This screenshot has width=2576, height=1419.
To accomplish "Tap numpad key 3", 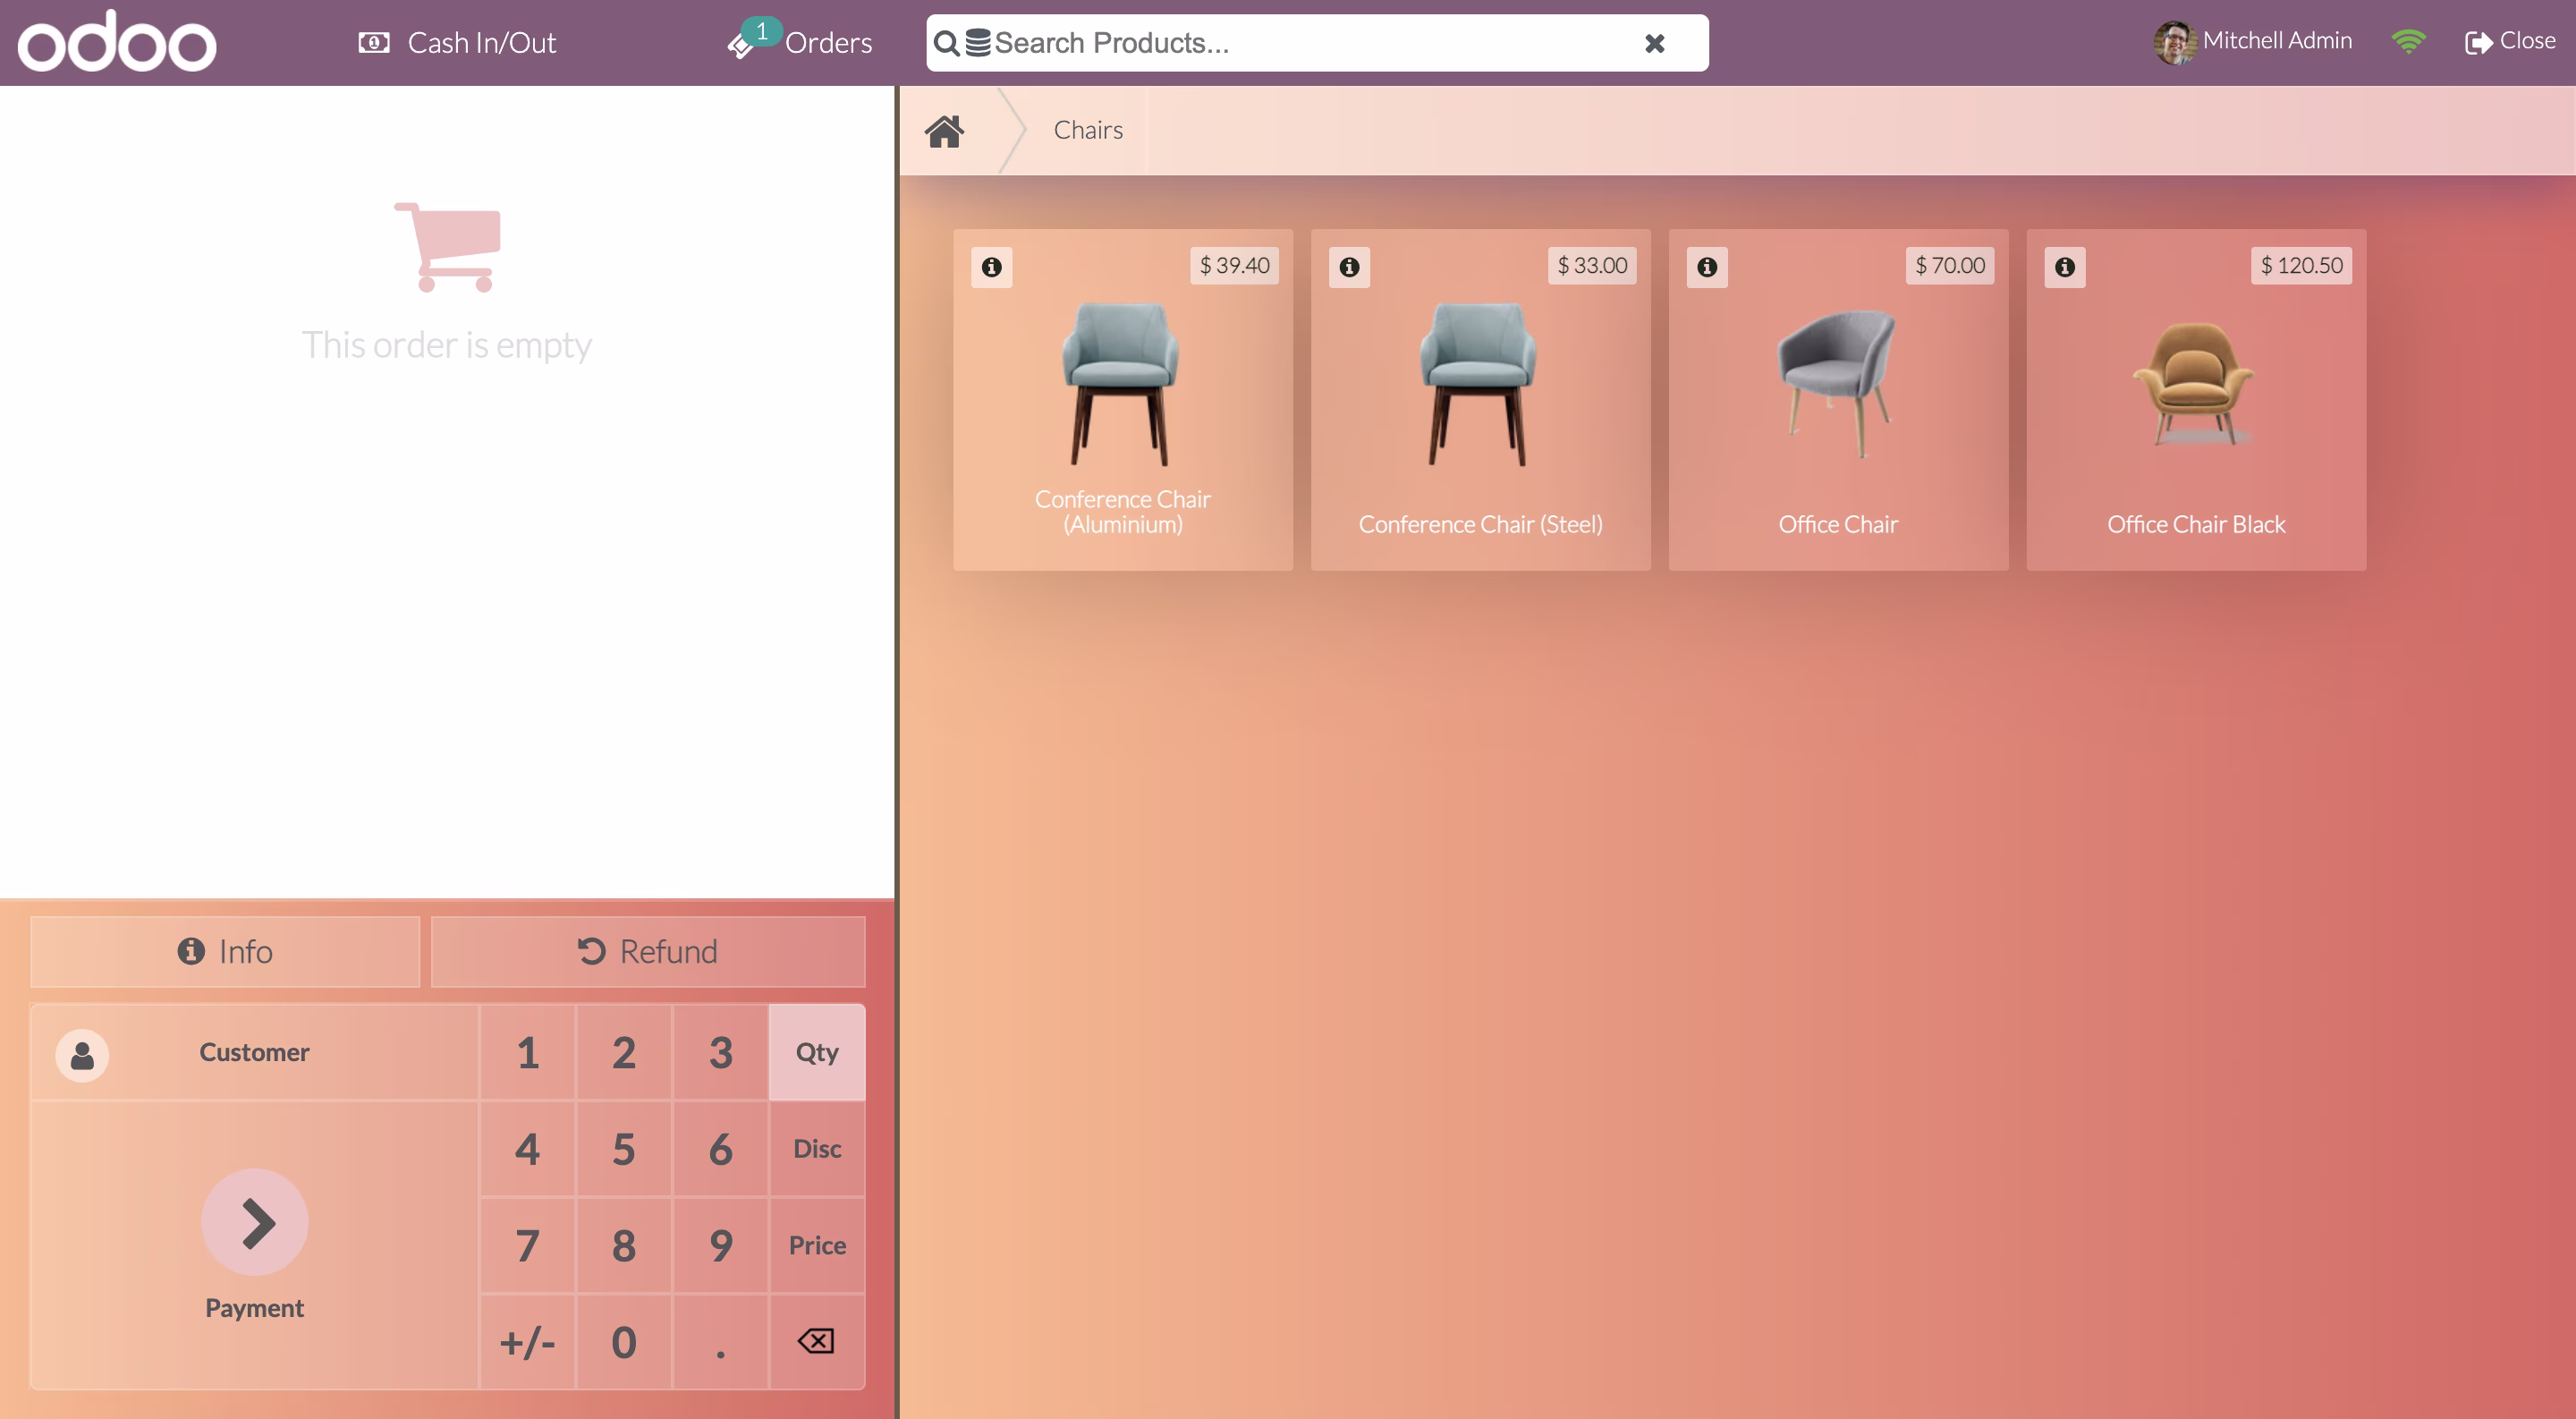I will [x=721, y=1052].
